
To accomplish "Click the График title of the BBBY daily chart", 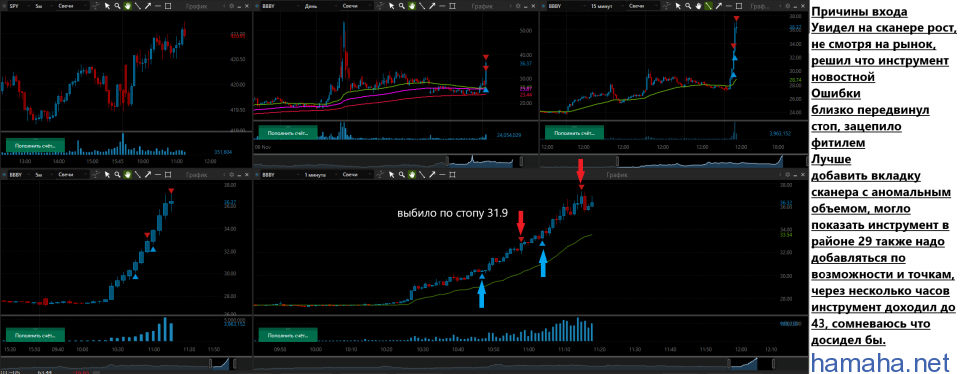I will click(x=482, y=6).
